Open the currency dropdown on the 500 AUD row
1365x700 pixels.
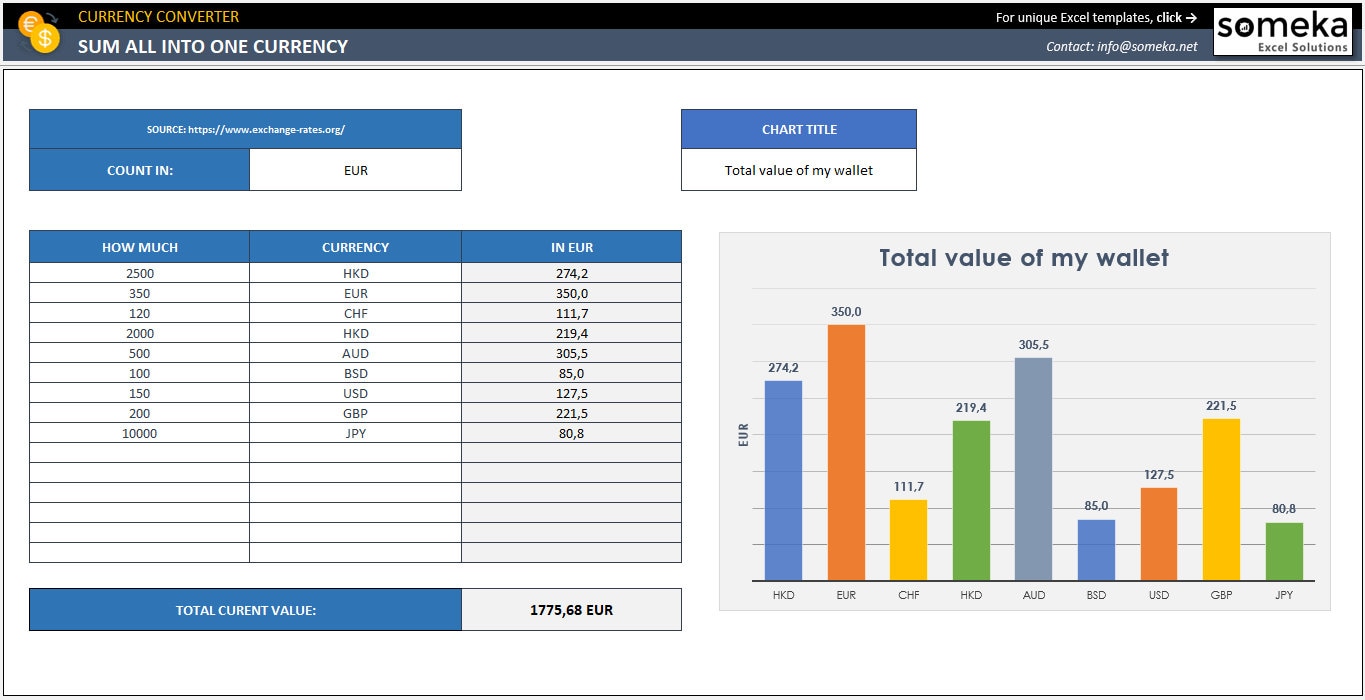(x=355, y=353)
